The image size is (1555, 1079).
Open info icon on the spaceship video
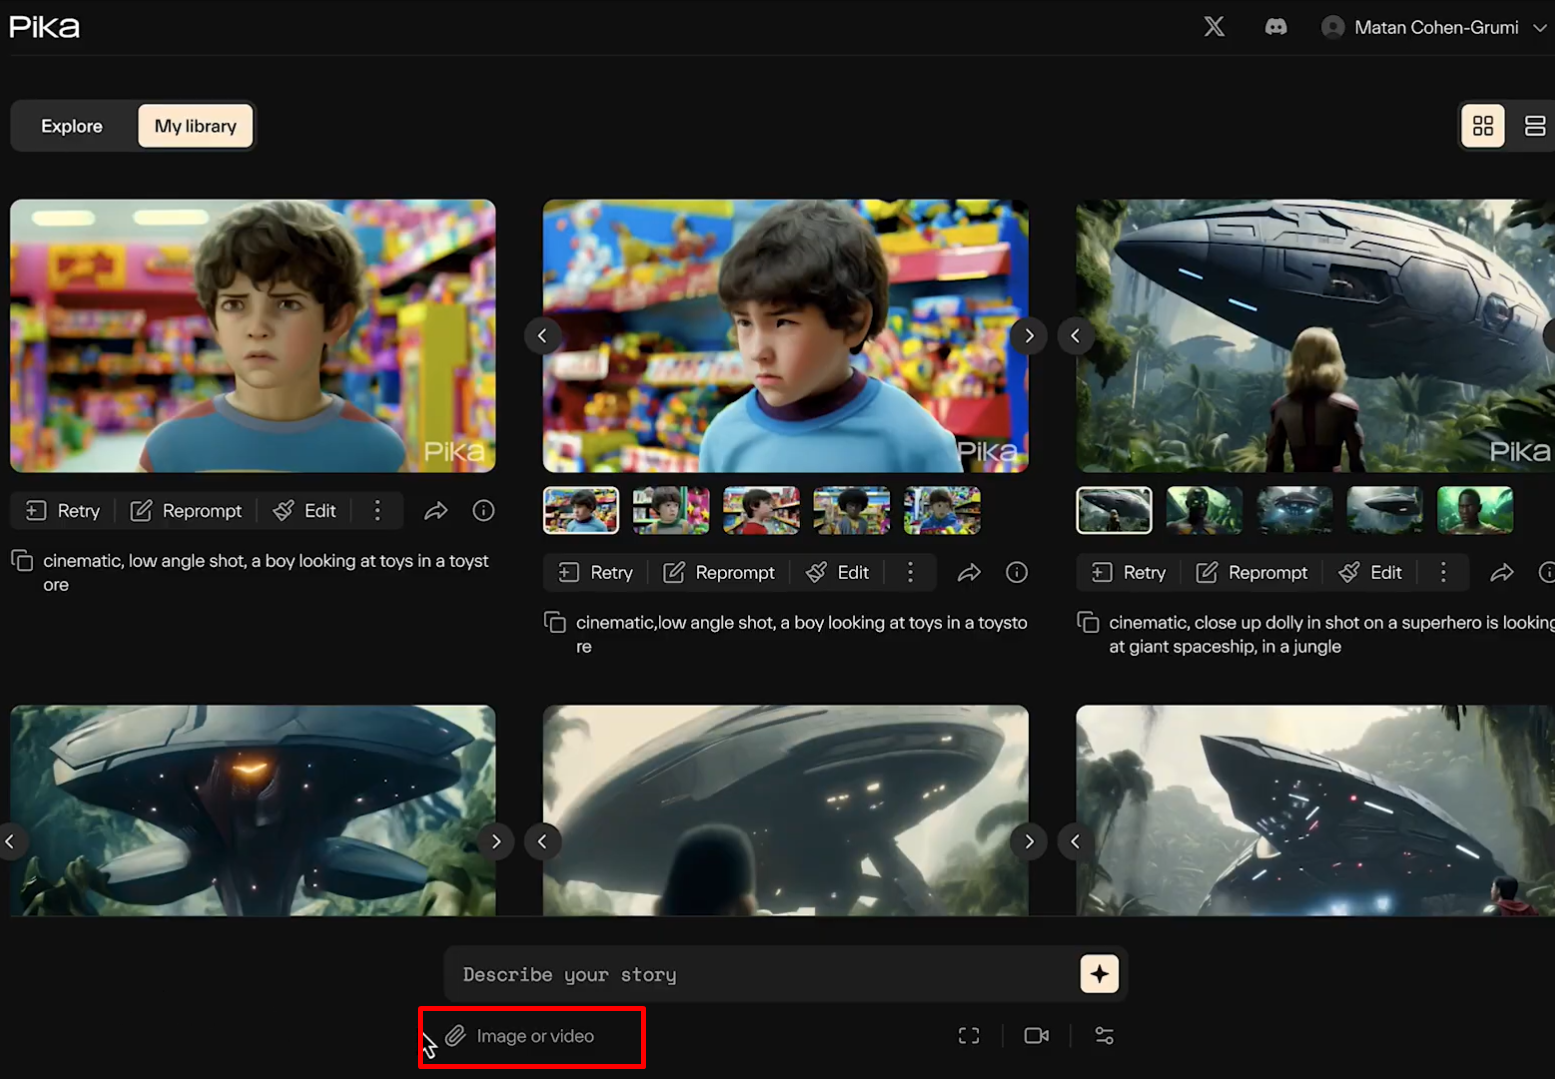[1550, 572]
